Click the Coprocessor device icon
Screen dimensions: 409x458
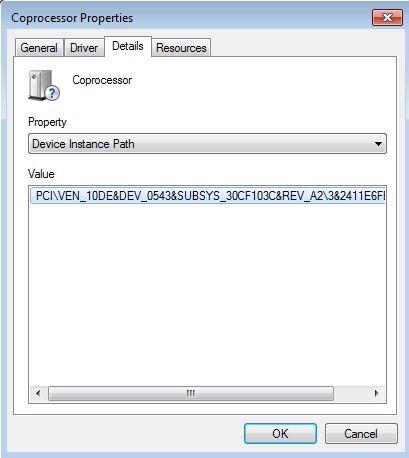[44, 86]
